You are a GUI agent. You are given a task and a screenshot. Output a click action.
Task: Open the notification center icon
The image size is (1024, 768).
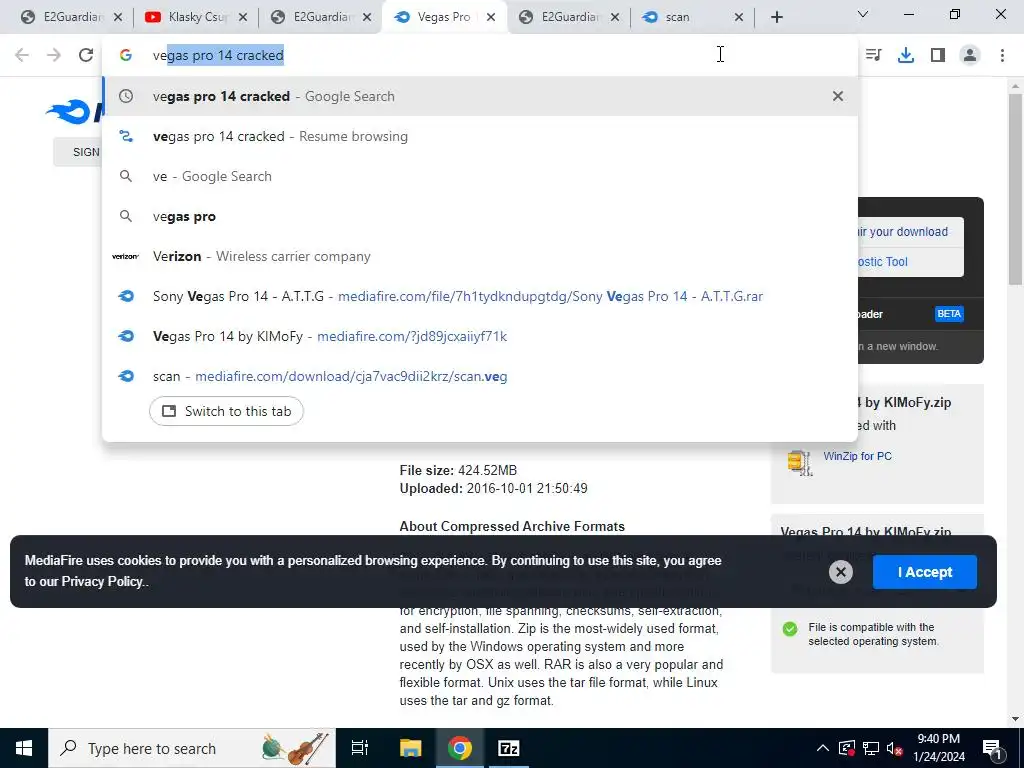[x=992, y=748]
